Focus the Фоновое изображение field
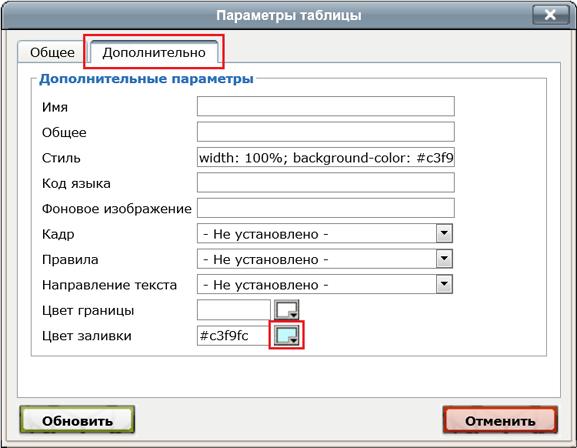The width and height of the screenshot is (577, 448). pyautogui.click(x=326, y=208)
